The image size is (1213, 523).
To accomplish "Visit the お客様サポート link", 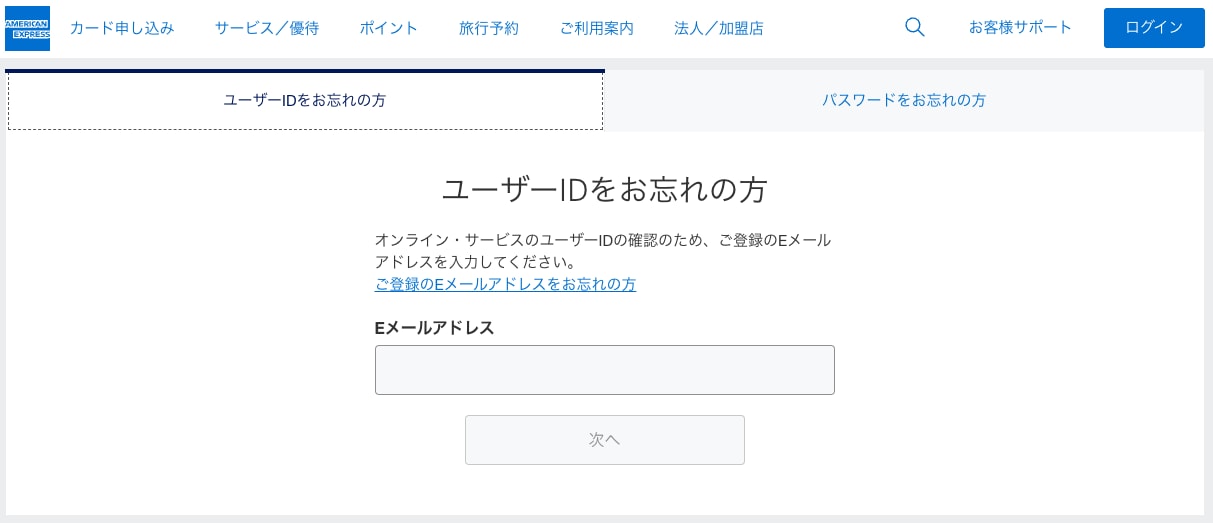I will click(1020, 27).
